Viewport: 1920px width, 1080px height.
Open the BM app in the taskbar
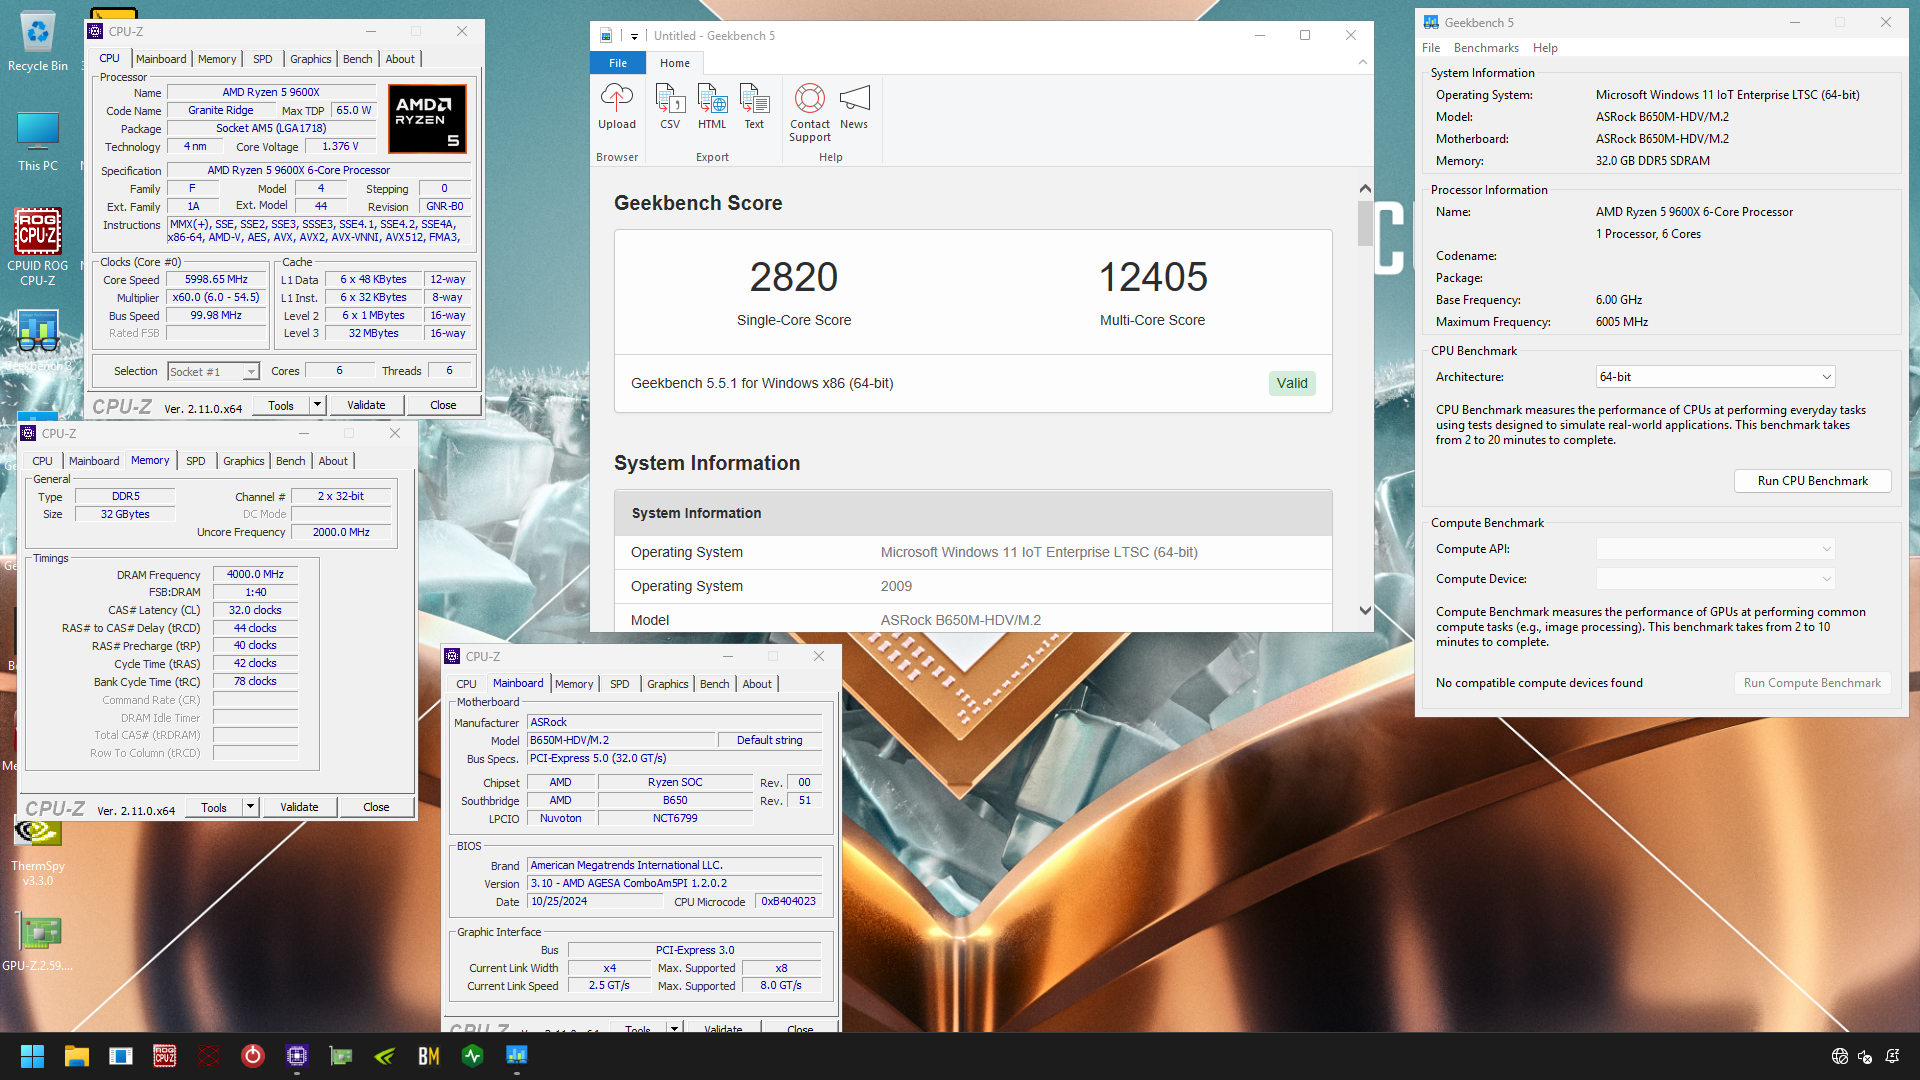429,1056
